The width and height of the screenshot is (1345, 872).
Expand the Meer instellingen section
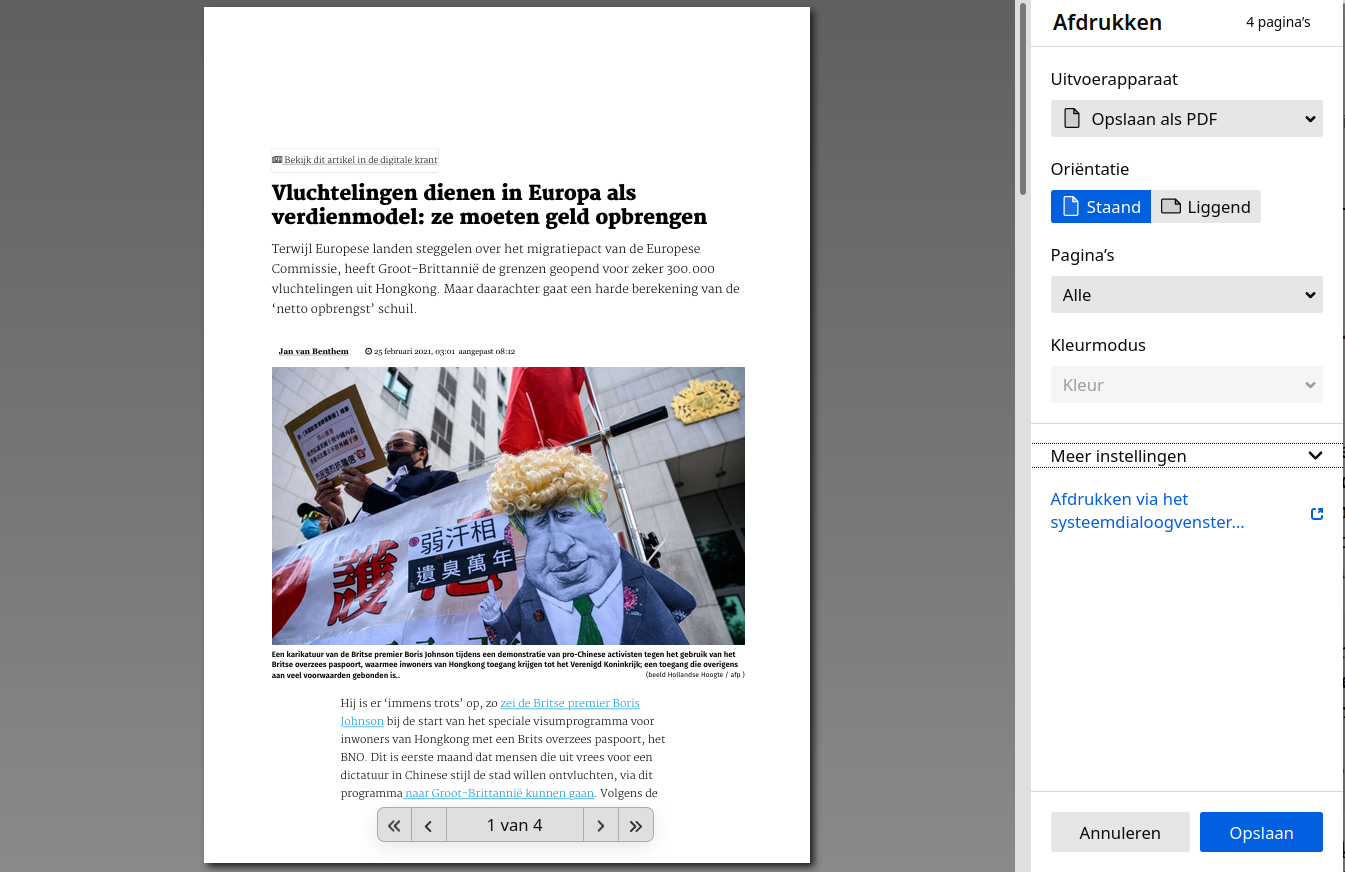tap(1118, 456)
